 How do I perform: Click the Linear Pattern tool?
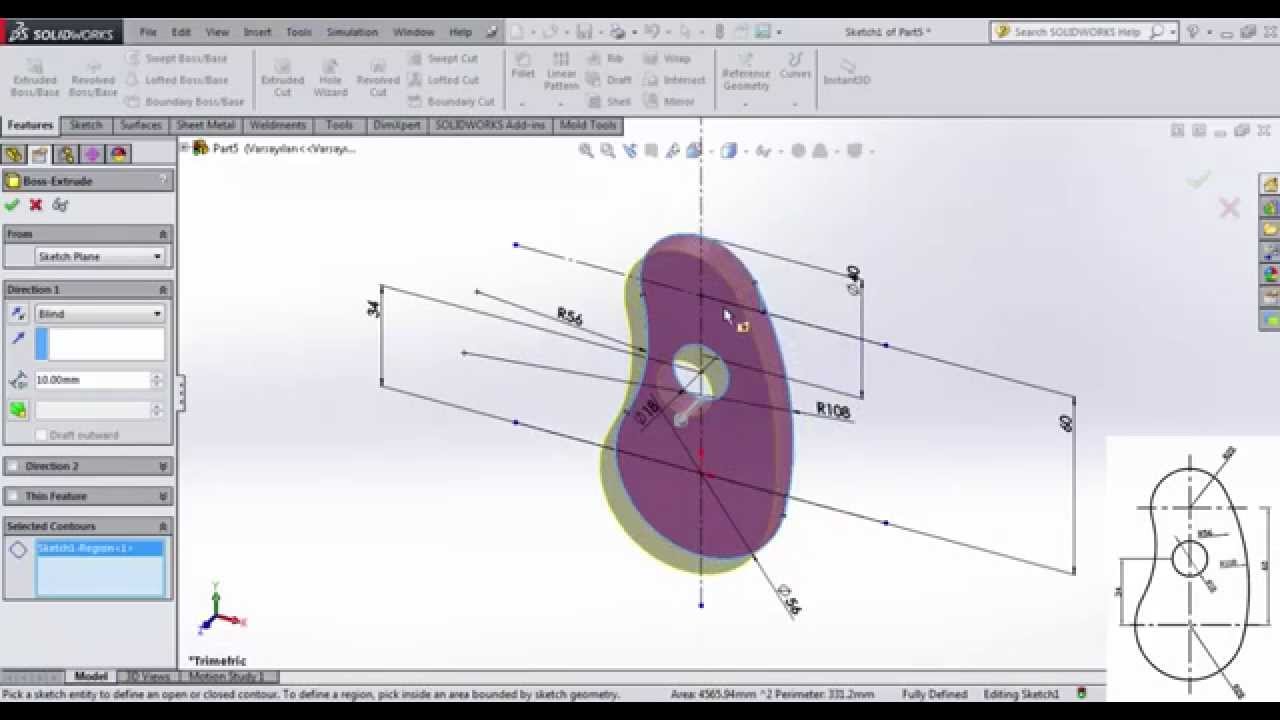(x=561, y=72)
